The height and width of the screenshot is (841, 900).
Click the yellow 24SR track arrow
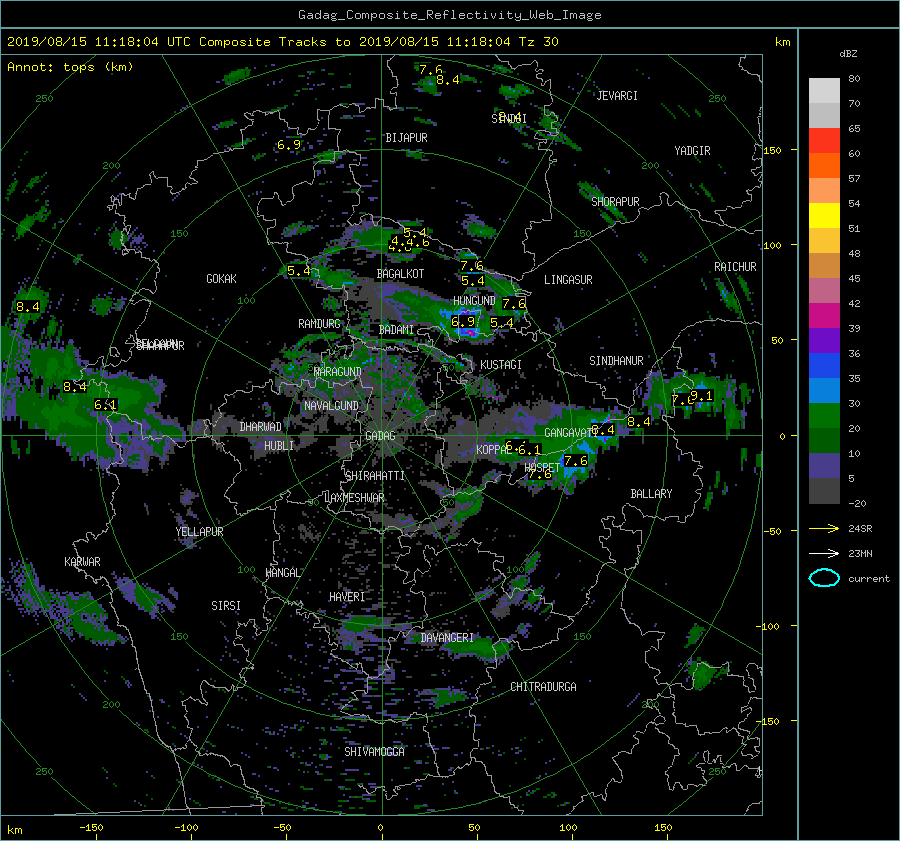(824, 528)
